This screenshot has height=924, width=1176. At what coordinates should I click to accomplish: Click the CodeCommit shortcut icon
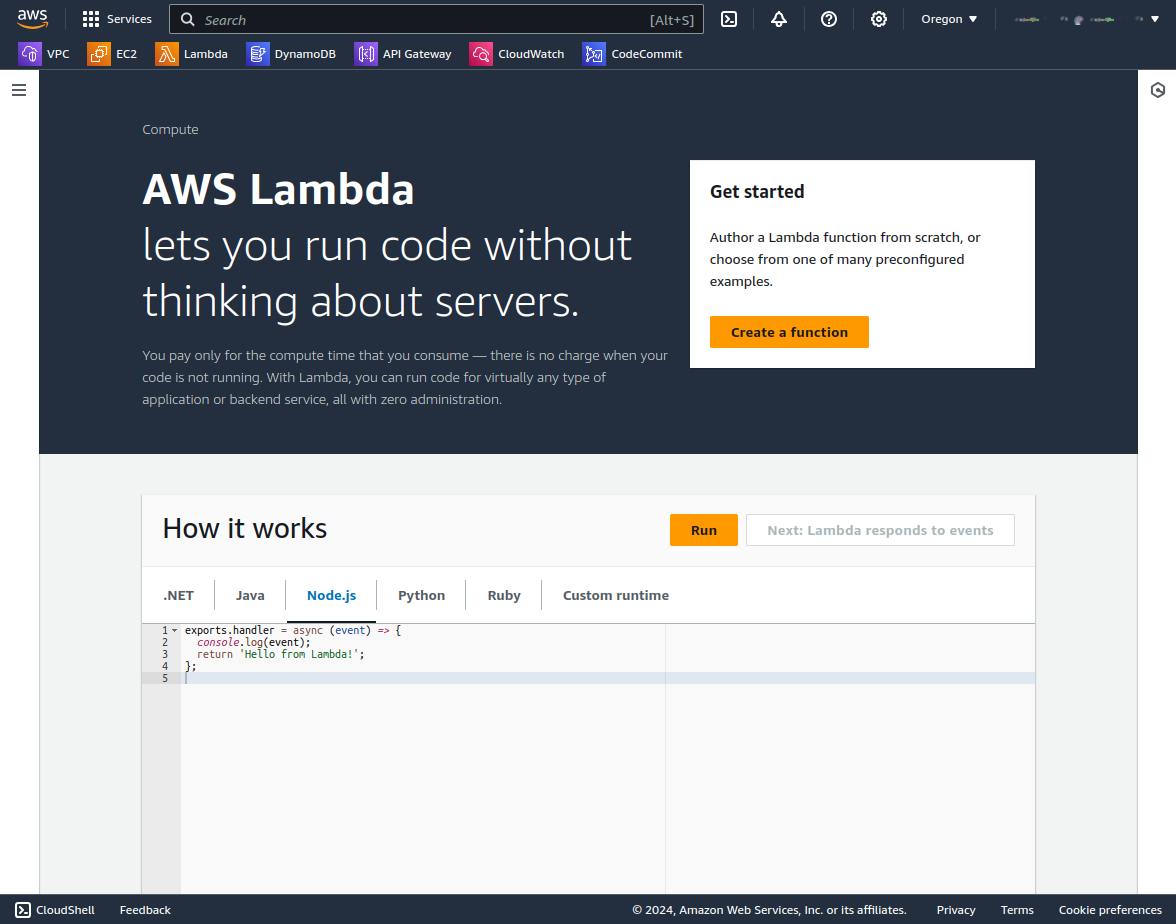pos(594,54)
